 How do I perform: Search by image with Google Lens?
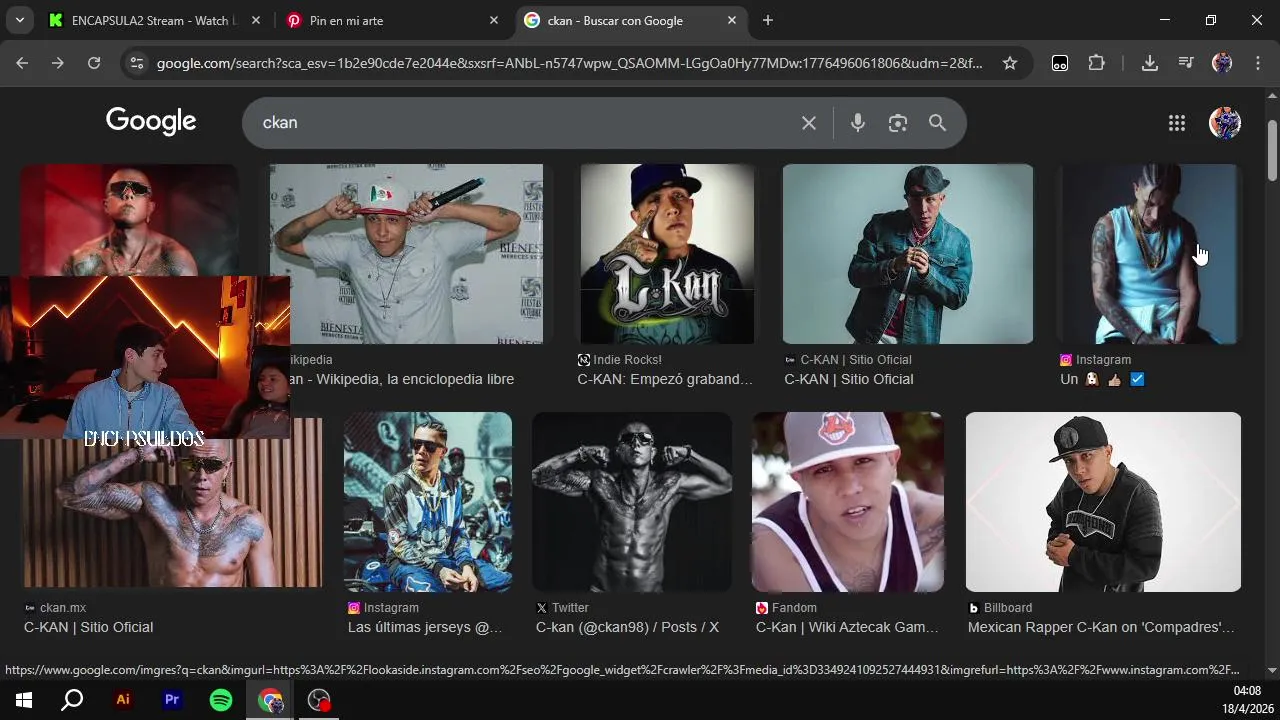(898, 123)
